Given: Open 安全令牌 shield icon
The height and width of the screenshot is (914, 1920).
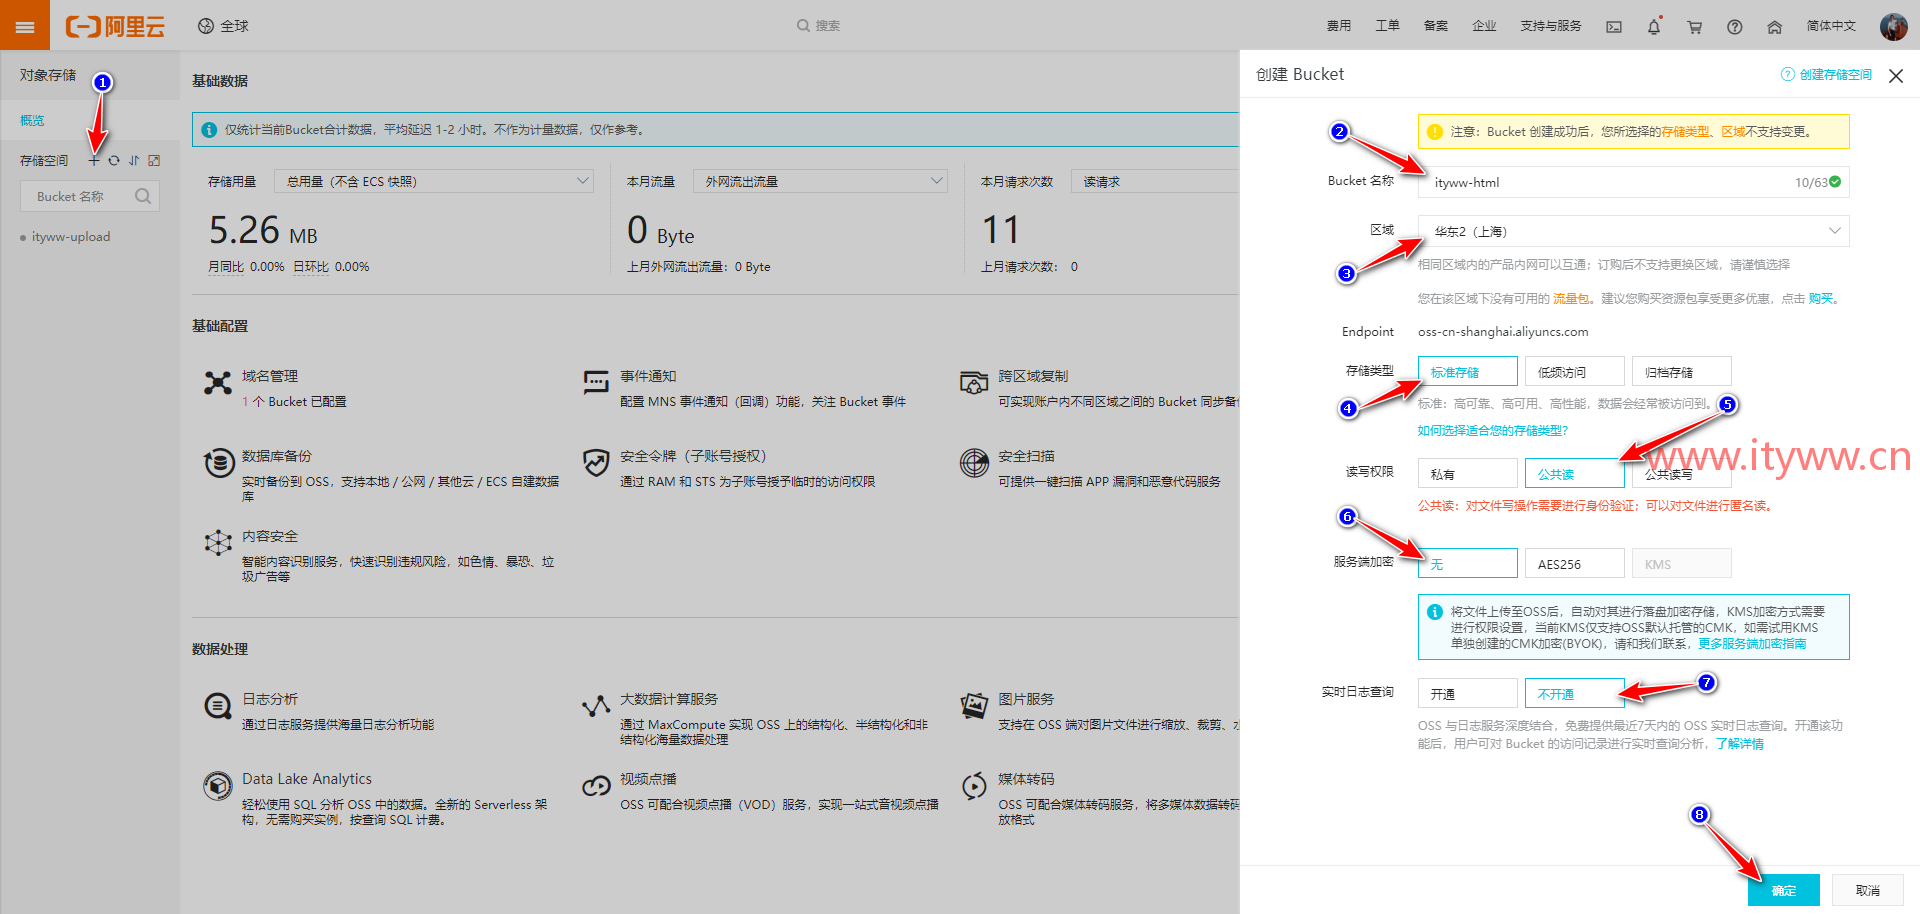Looking at the screenshot, I should [x=596, y=463].
